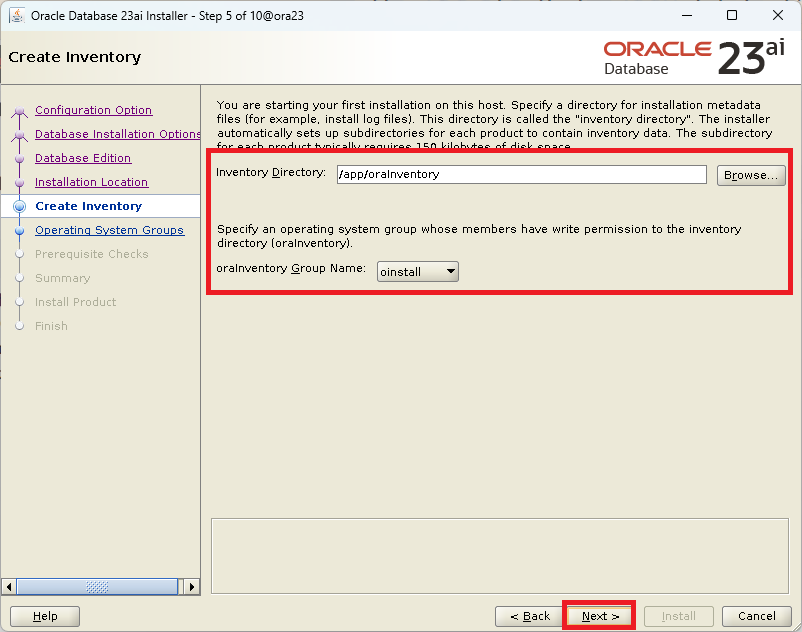Click Browse to choose inventory directory
Image resolution: width=802 pixels, height=632 pixels.
pos(750,175)
